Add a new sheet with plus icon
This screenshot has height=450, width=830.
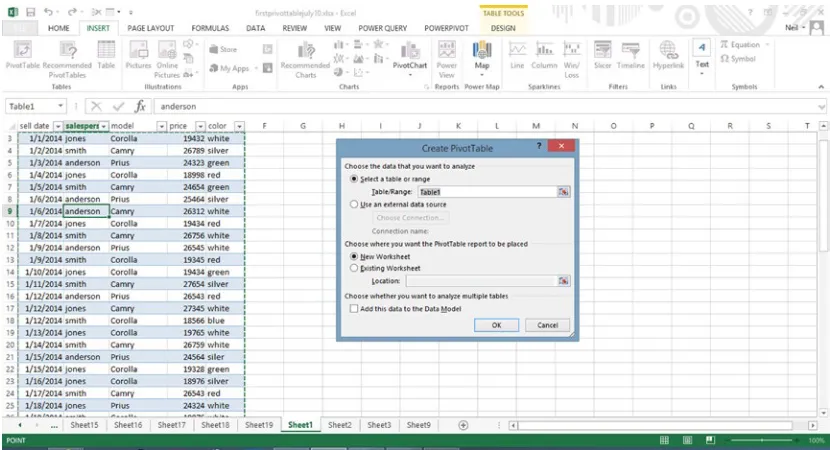coord(463,425)
